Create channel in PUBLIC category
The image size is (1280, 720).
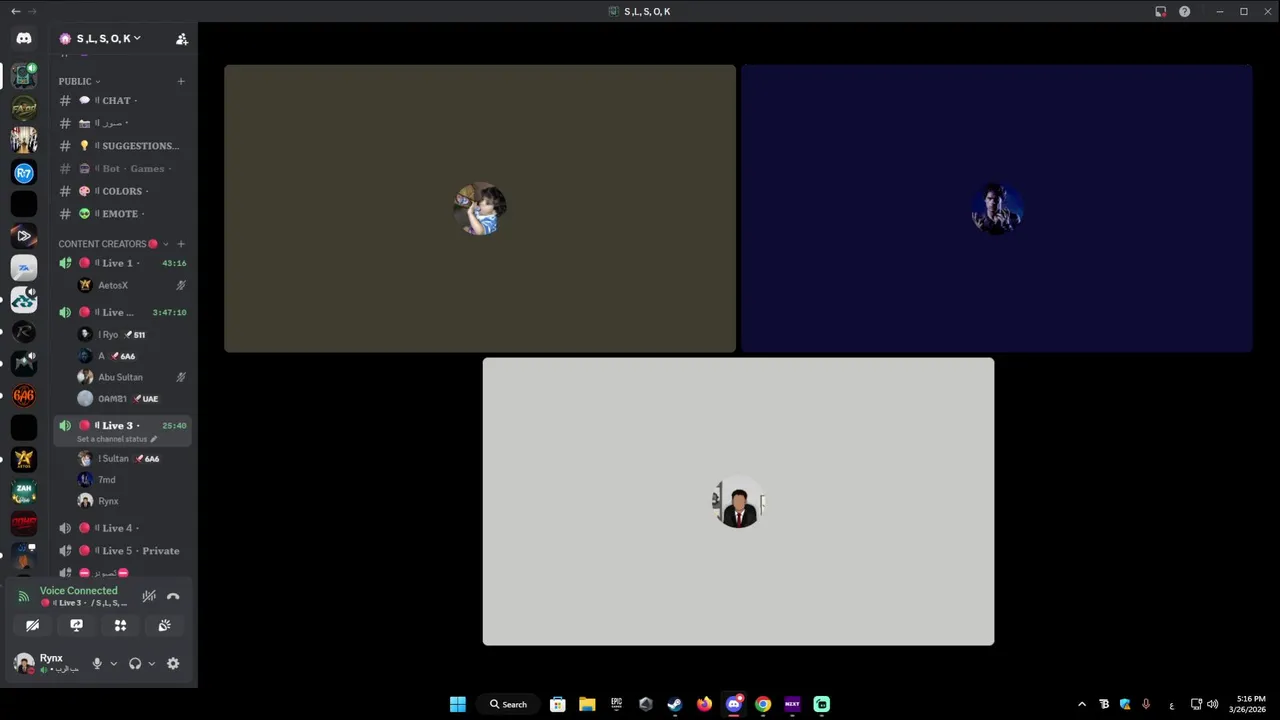click(181, 81)
